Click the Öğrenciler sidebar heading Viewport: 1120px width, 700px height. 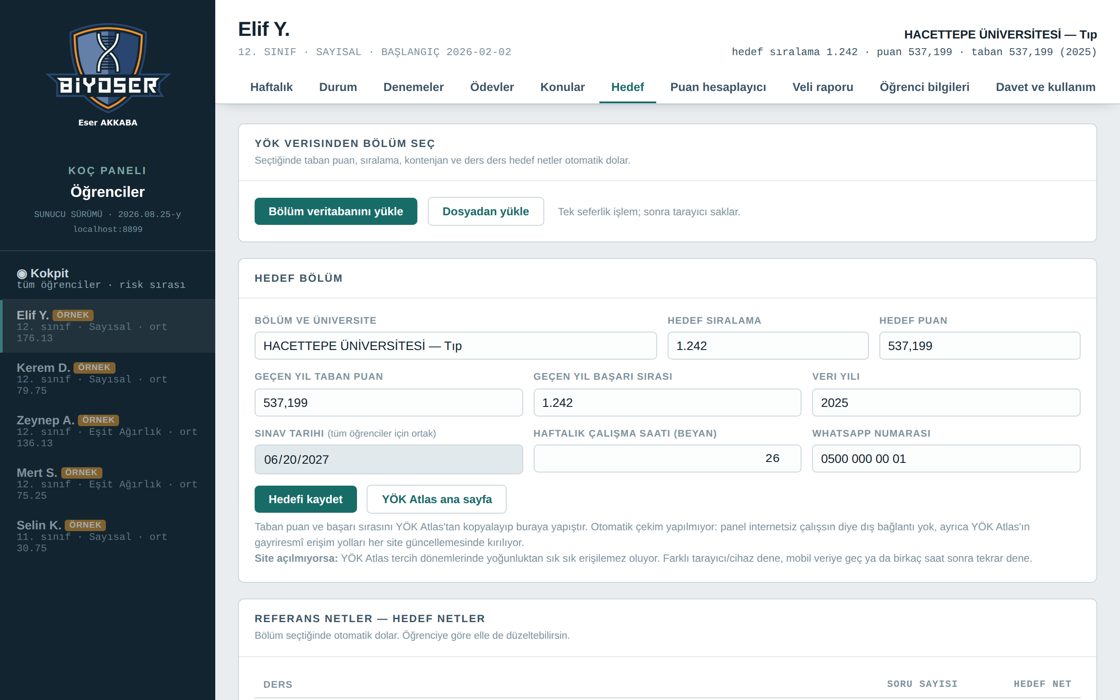[107, 192]
